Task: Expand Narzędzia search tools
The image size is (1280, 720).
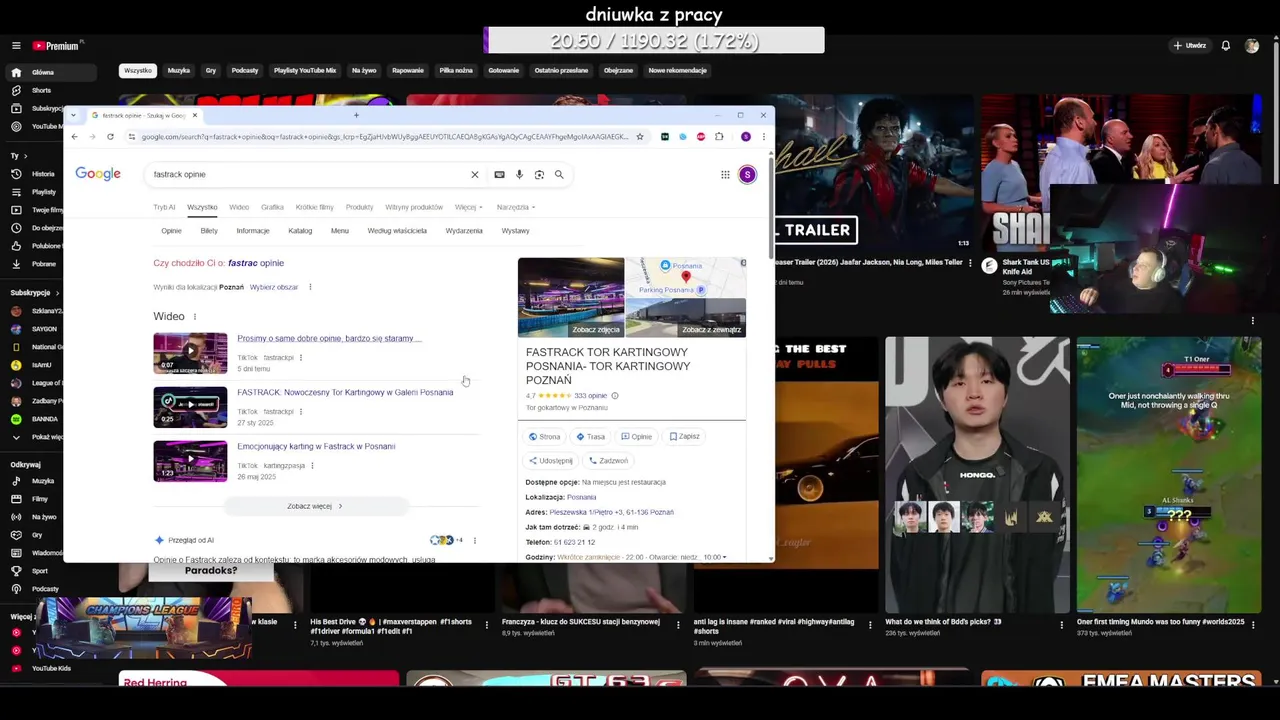Action: (516, 207)
